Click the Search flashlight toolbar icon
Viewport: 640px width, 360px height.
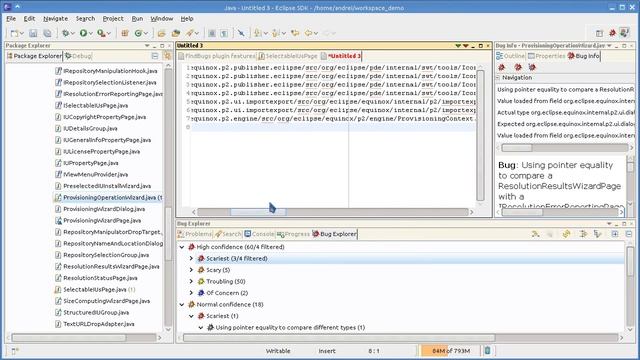pos(190,33)
